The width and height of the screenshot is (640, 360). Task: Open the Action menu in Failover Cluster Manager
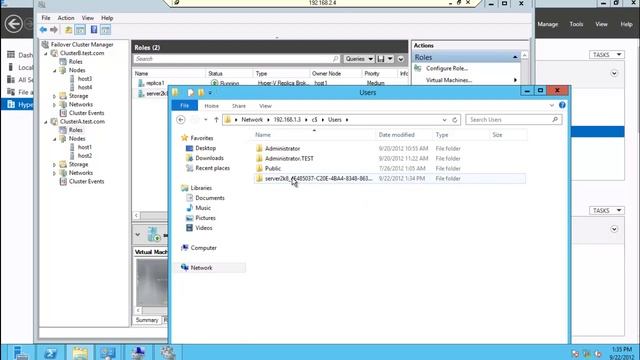[66, 18]
